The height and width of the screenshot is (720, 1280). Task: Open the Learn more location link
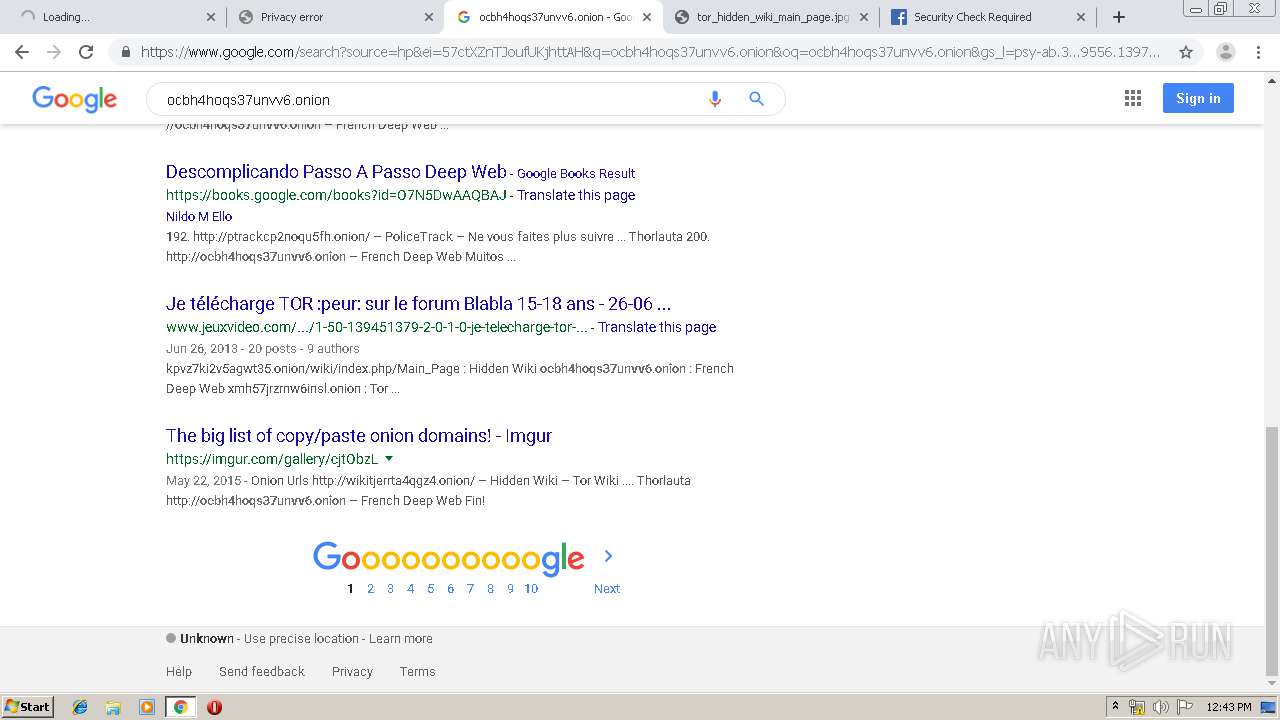point(401,639)
